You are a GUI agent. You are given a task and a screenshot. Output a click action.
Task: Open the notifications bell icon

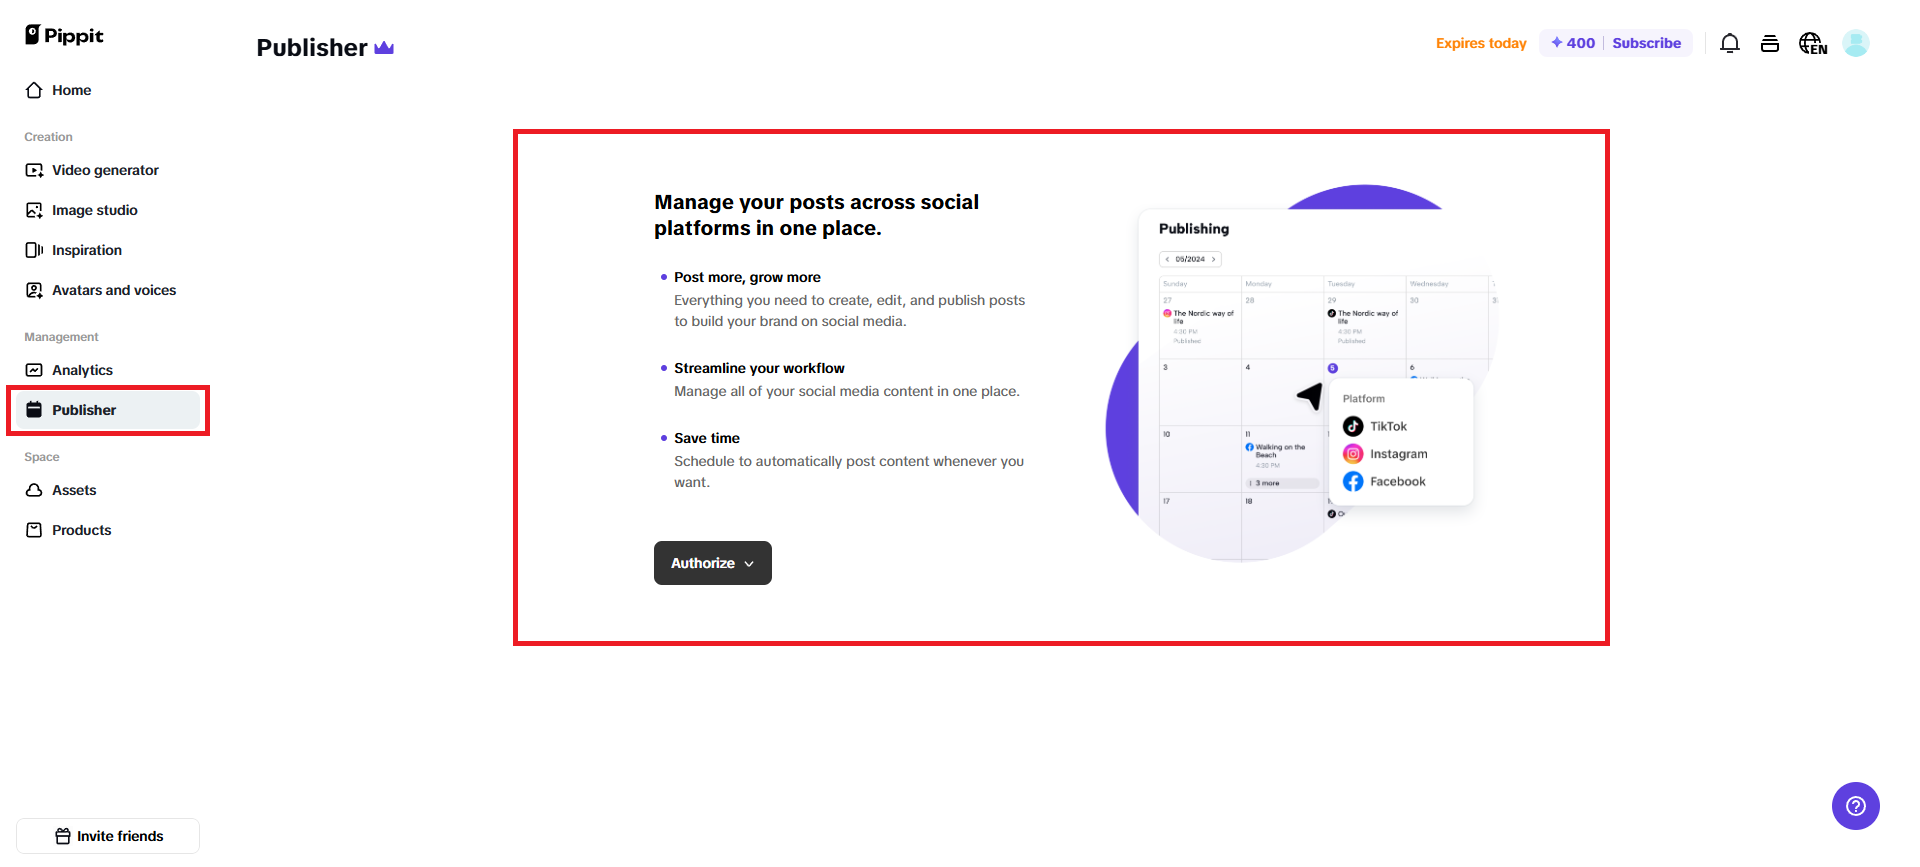[x=1729, y=43]
